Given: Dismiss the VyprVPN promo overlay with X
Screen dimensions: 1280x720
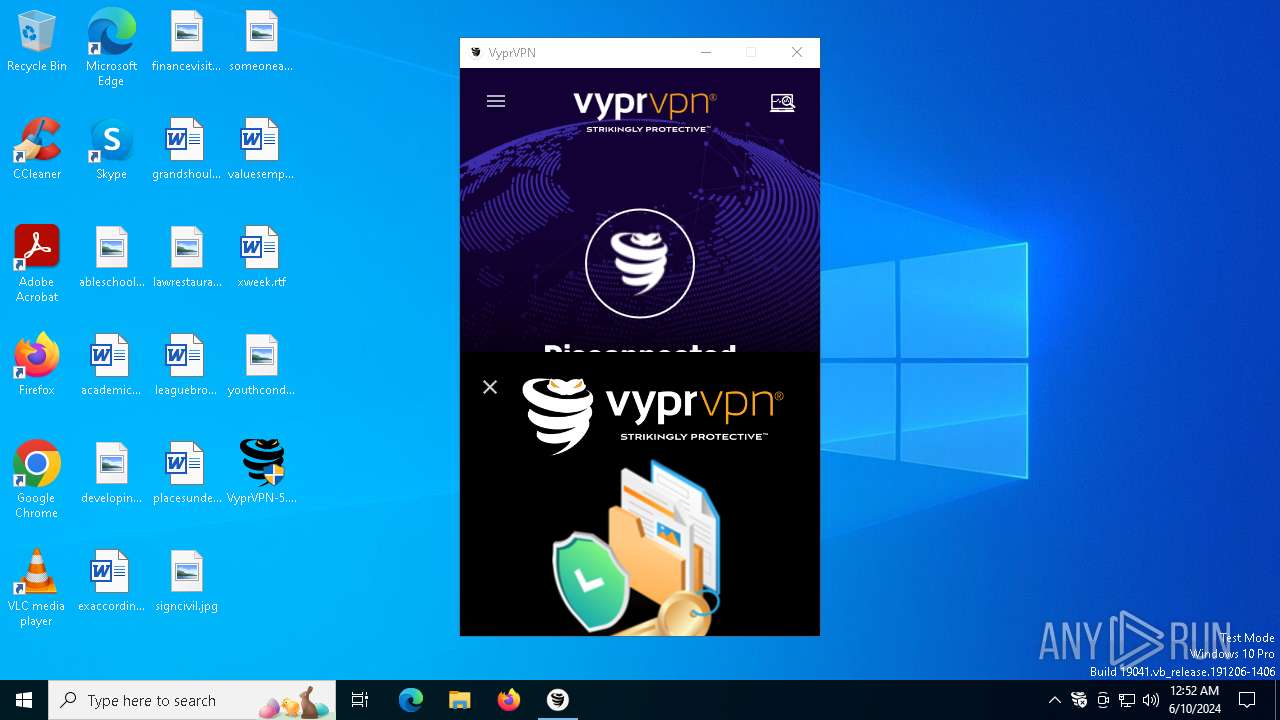Looking at the screenshot, I should click(x=490, y=387).
